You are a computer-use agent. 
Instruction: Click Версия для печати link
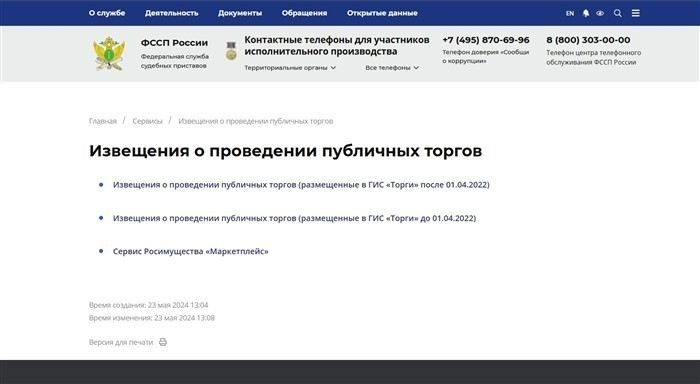121,342
